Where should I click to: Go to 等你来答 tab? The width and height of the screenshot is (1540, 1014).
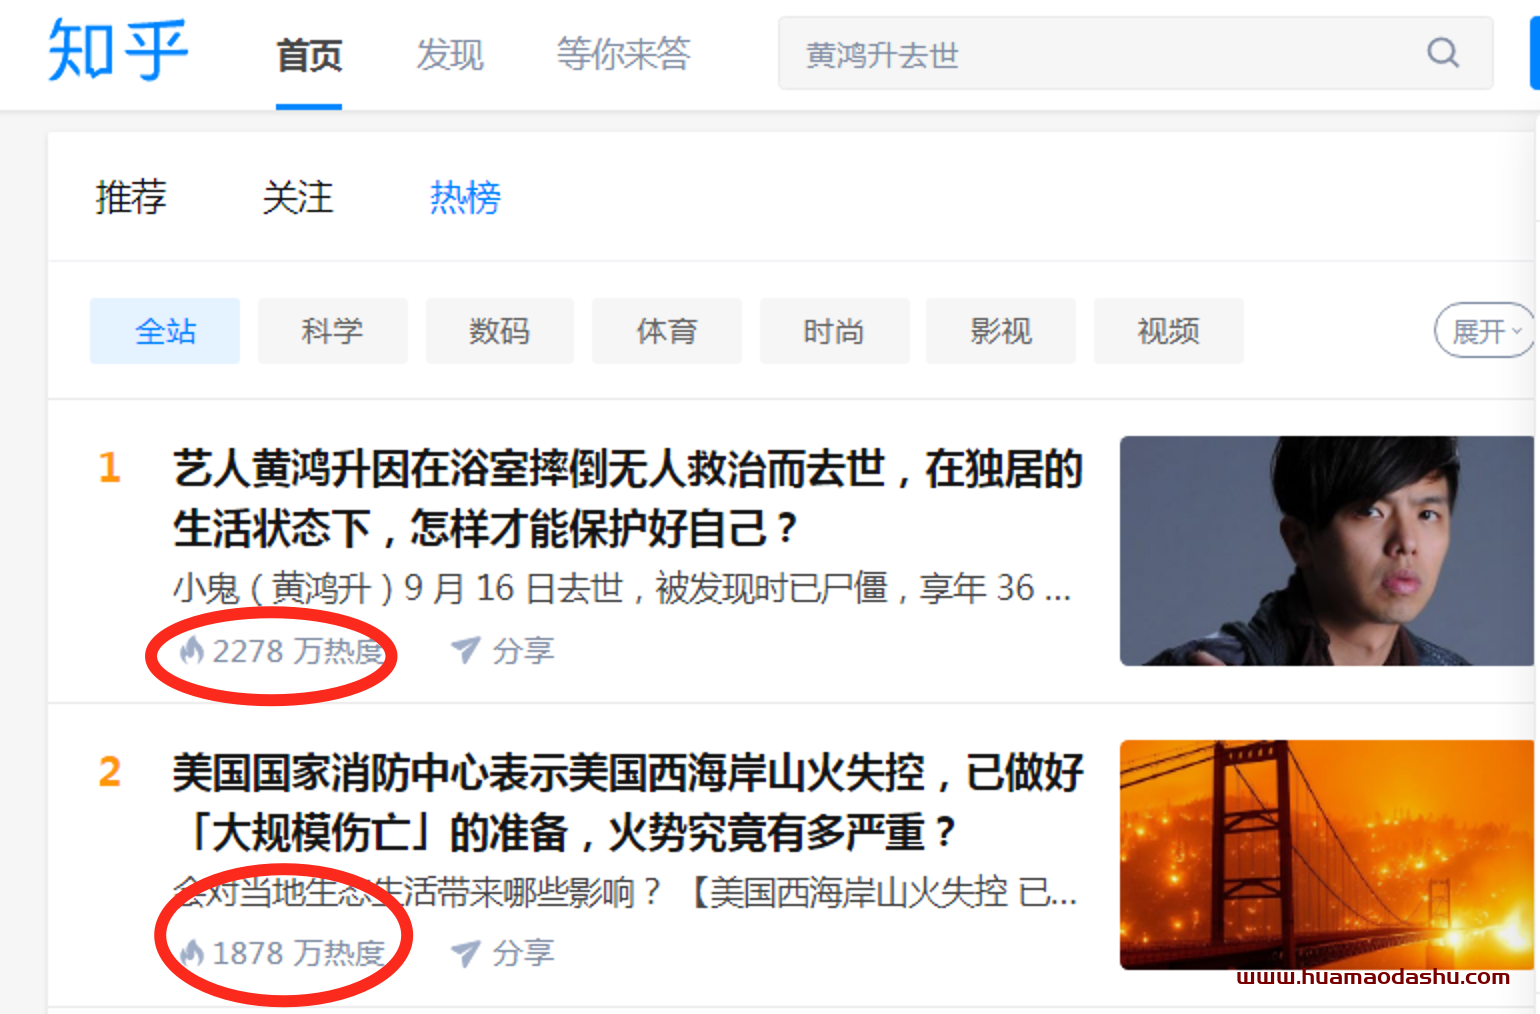[x=624, y=54]
